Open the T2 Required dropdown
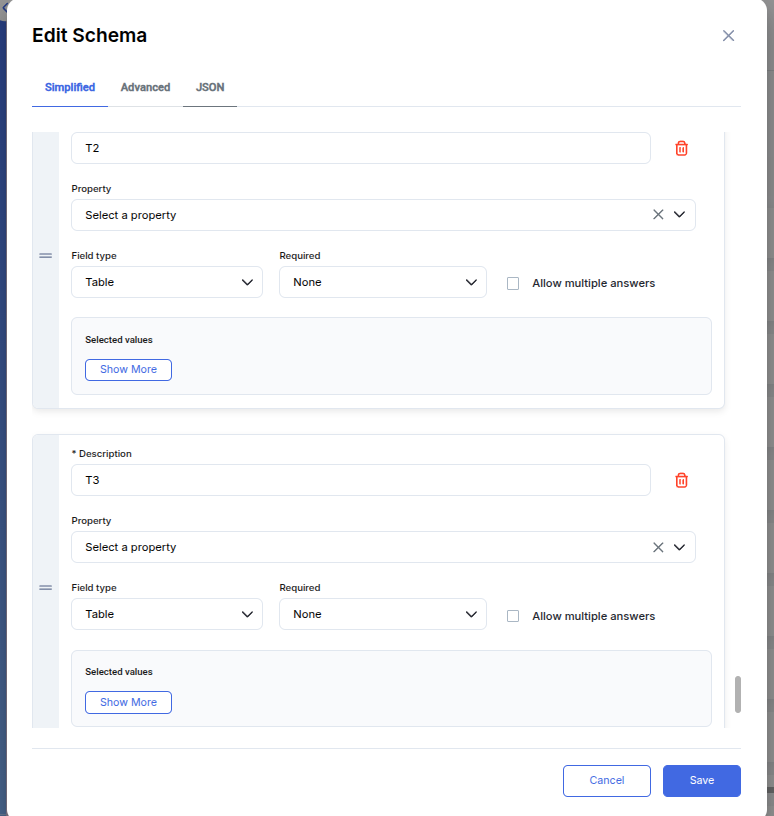 (382, 282)
